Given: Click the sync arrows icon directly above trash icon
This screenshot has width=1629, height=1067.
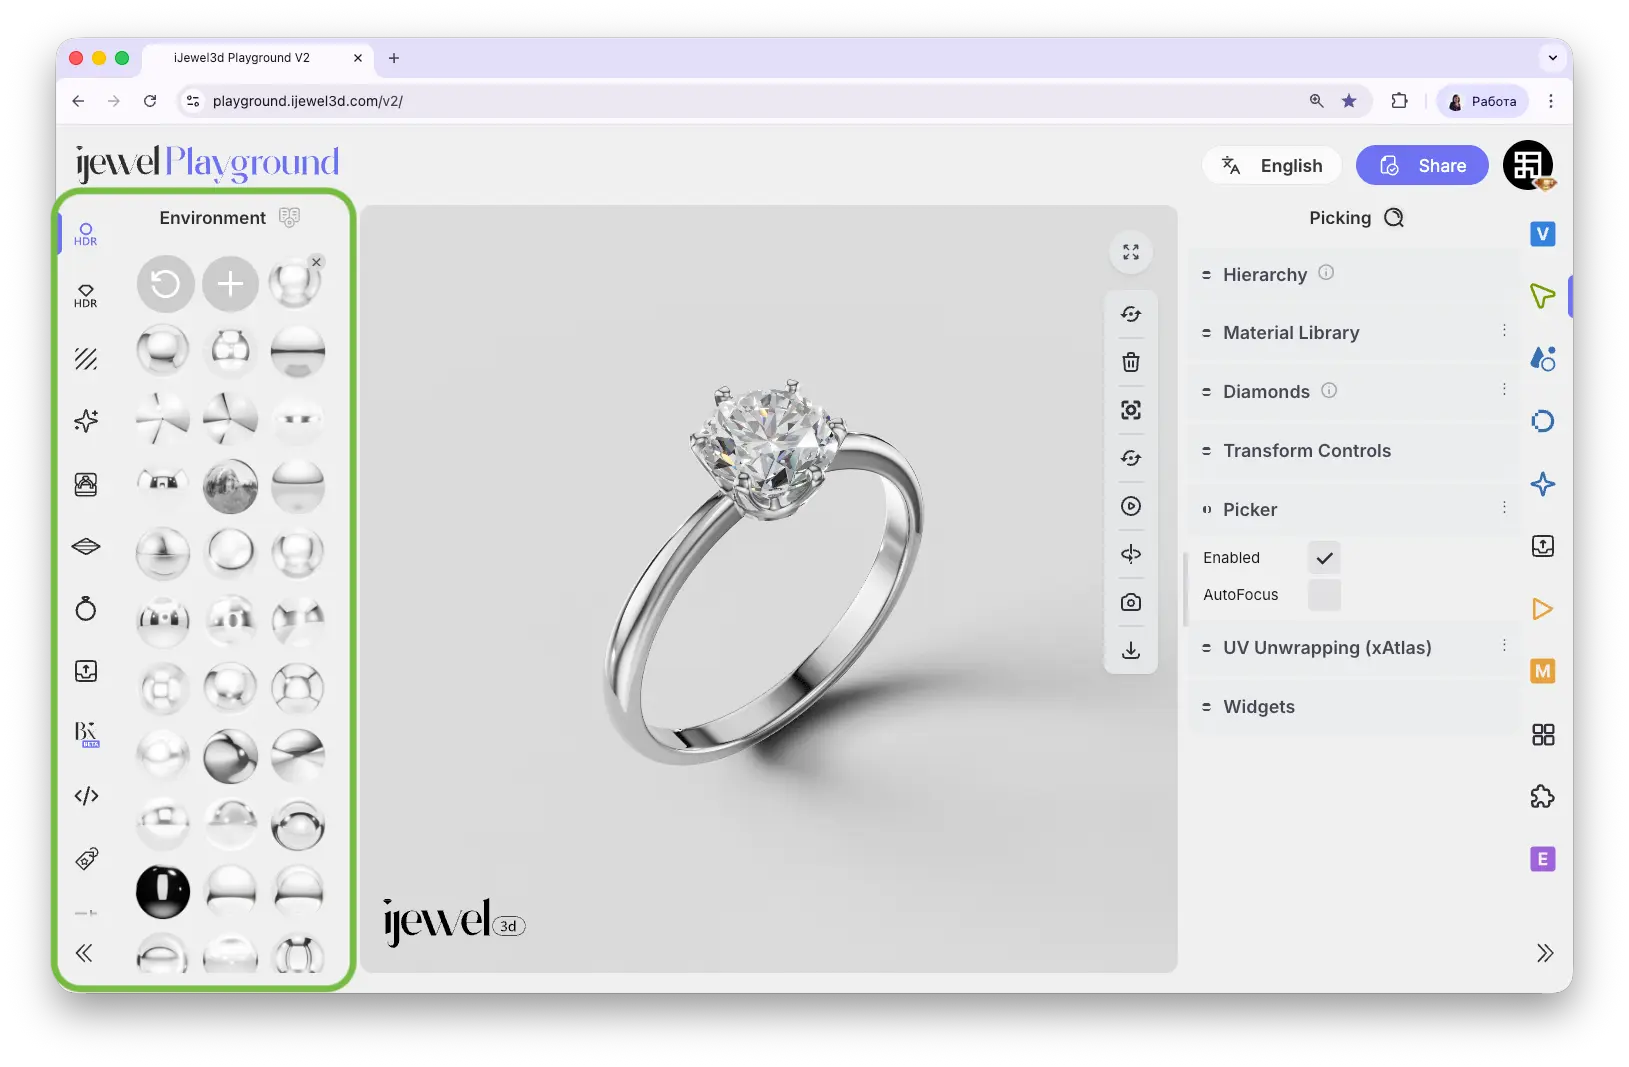Looking at the screenshot, I should [1131, 314].
